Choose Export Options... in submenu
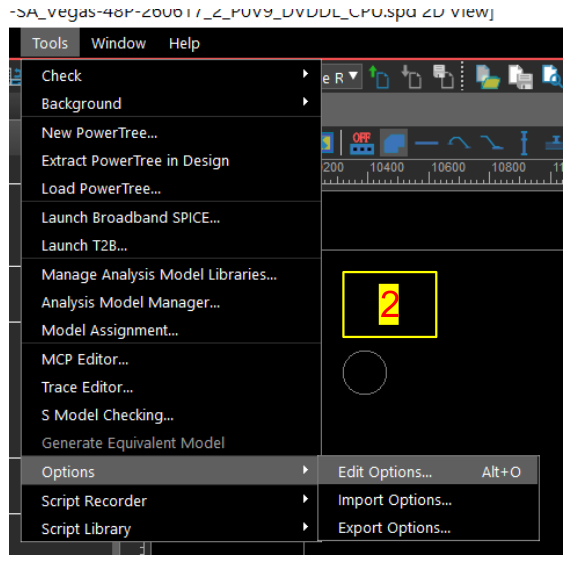This screenshot has height=564, width=572. coord(429,528)
